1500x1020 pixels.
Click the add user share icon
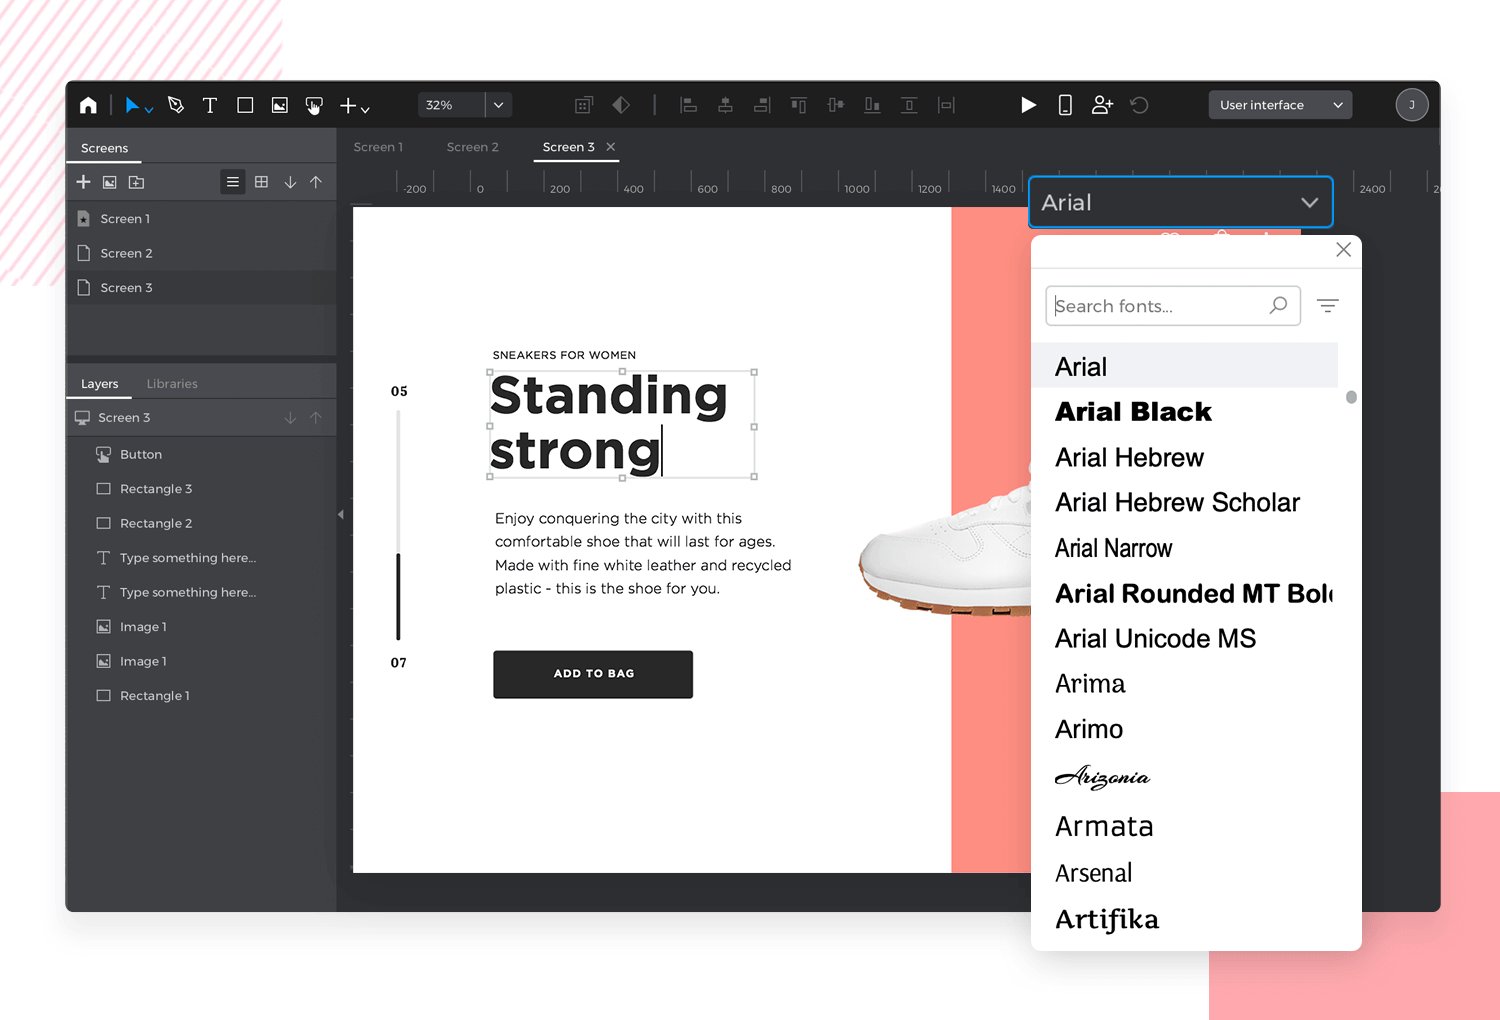click(1102, 105)
